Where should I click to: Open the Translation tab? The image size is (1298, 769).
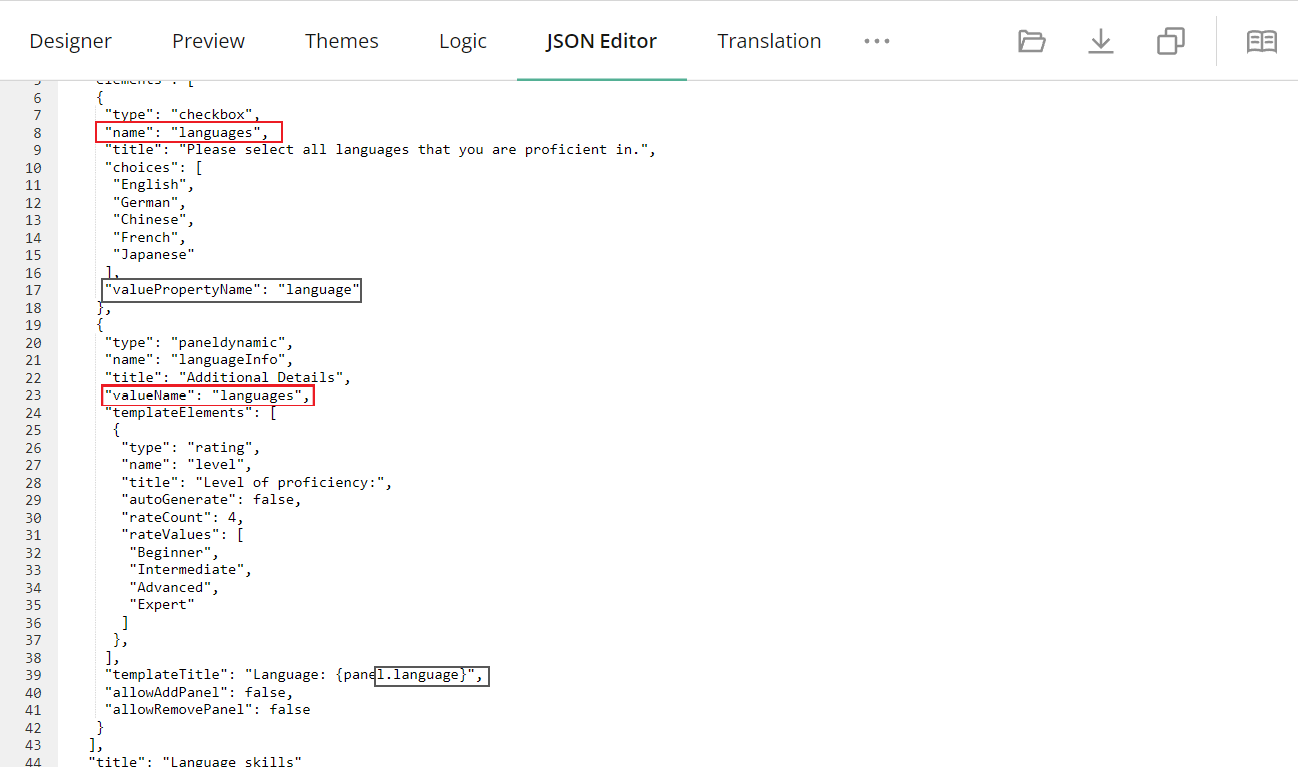point(769,41)
